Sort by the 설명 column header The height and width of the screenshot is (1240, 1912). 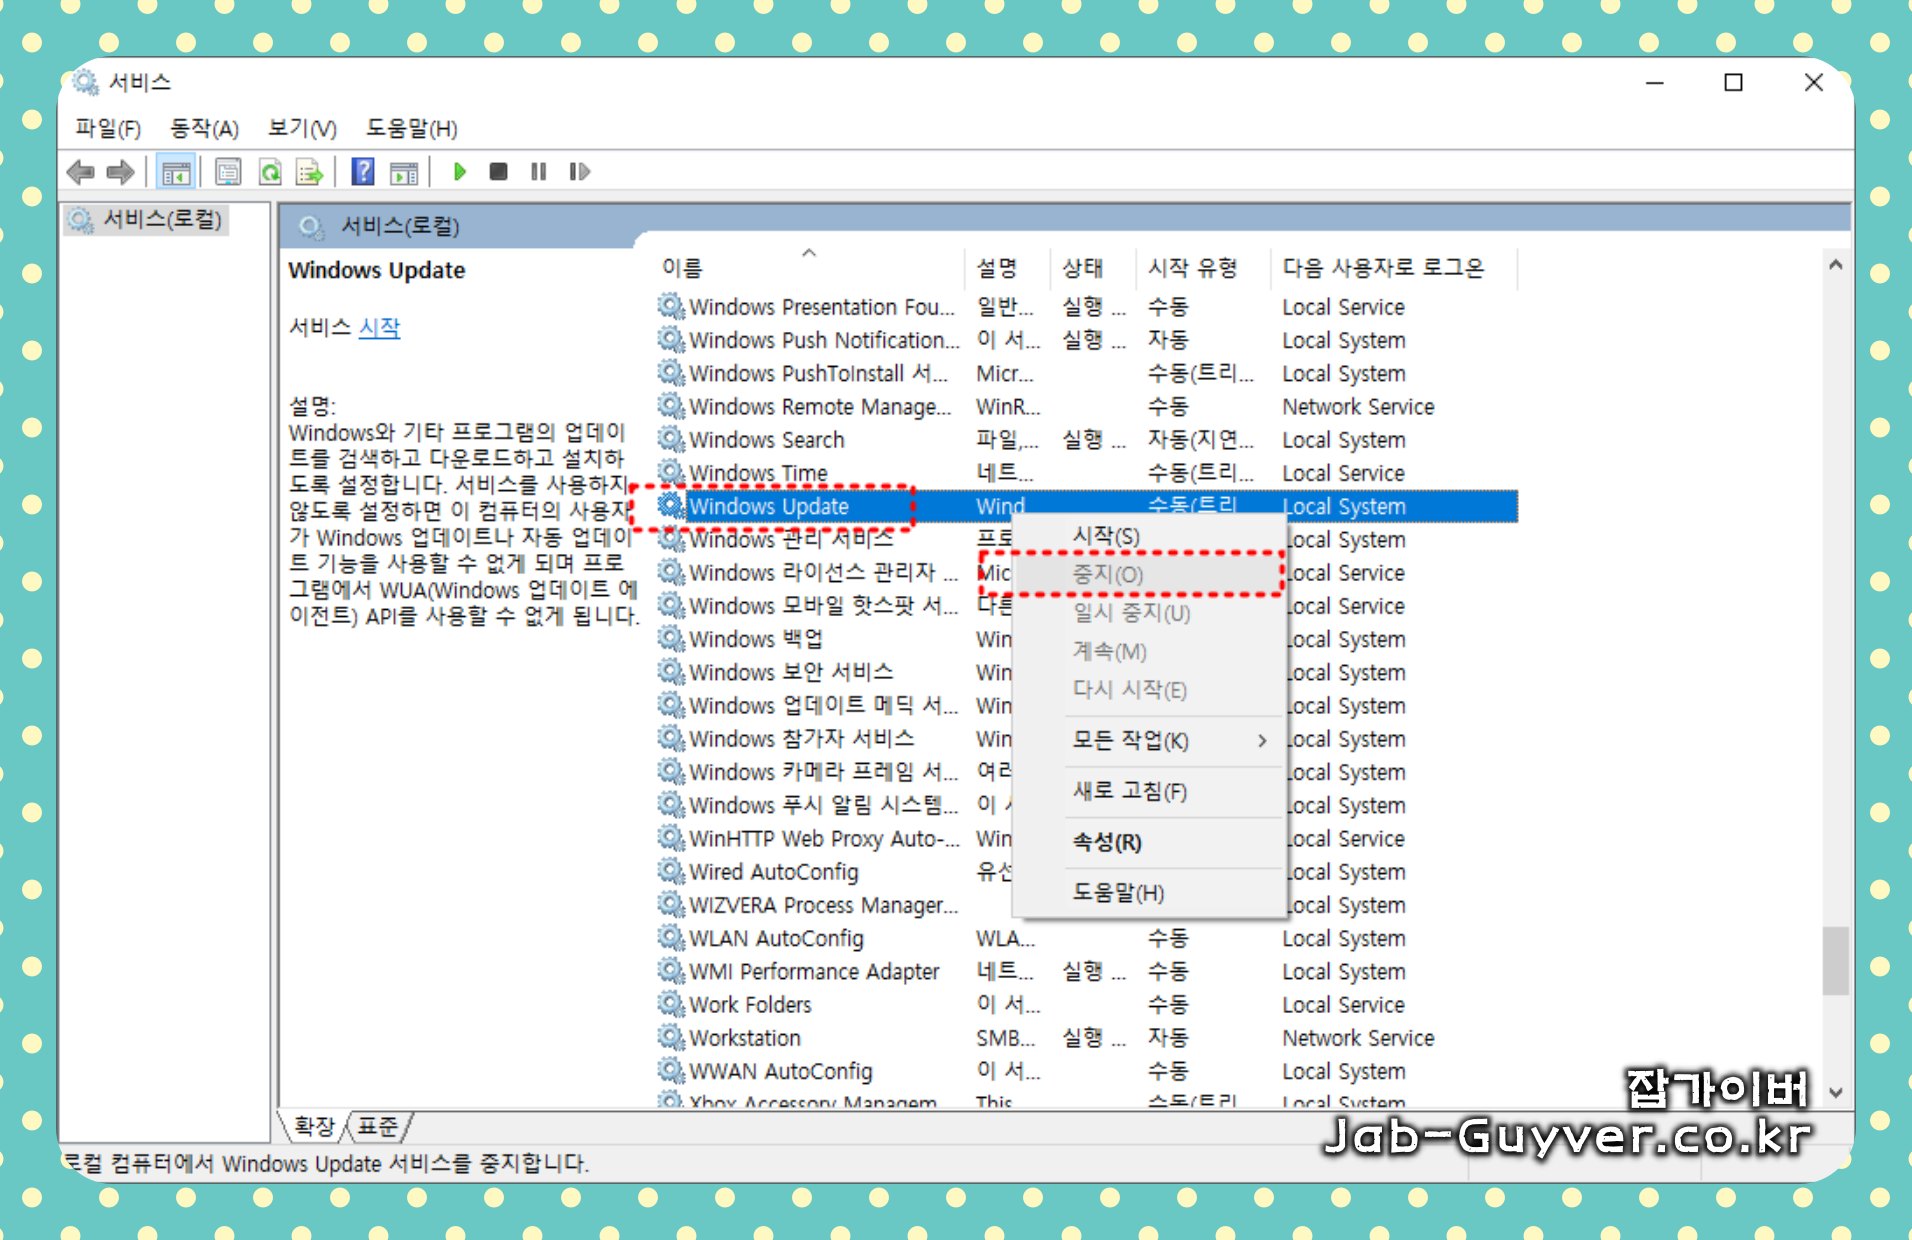[1007, 268]
